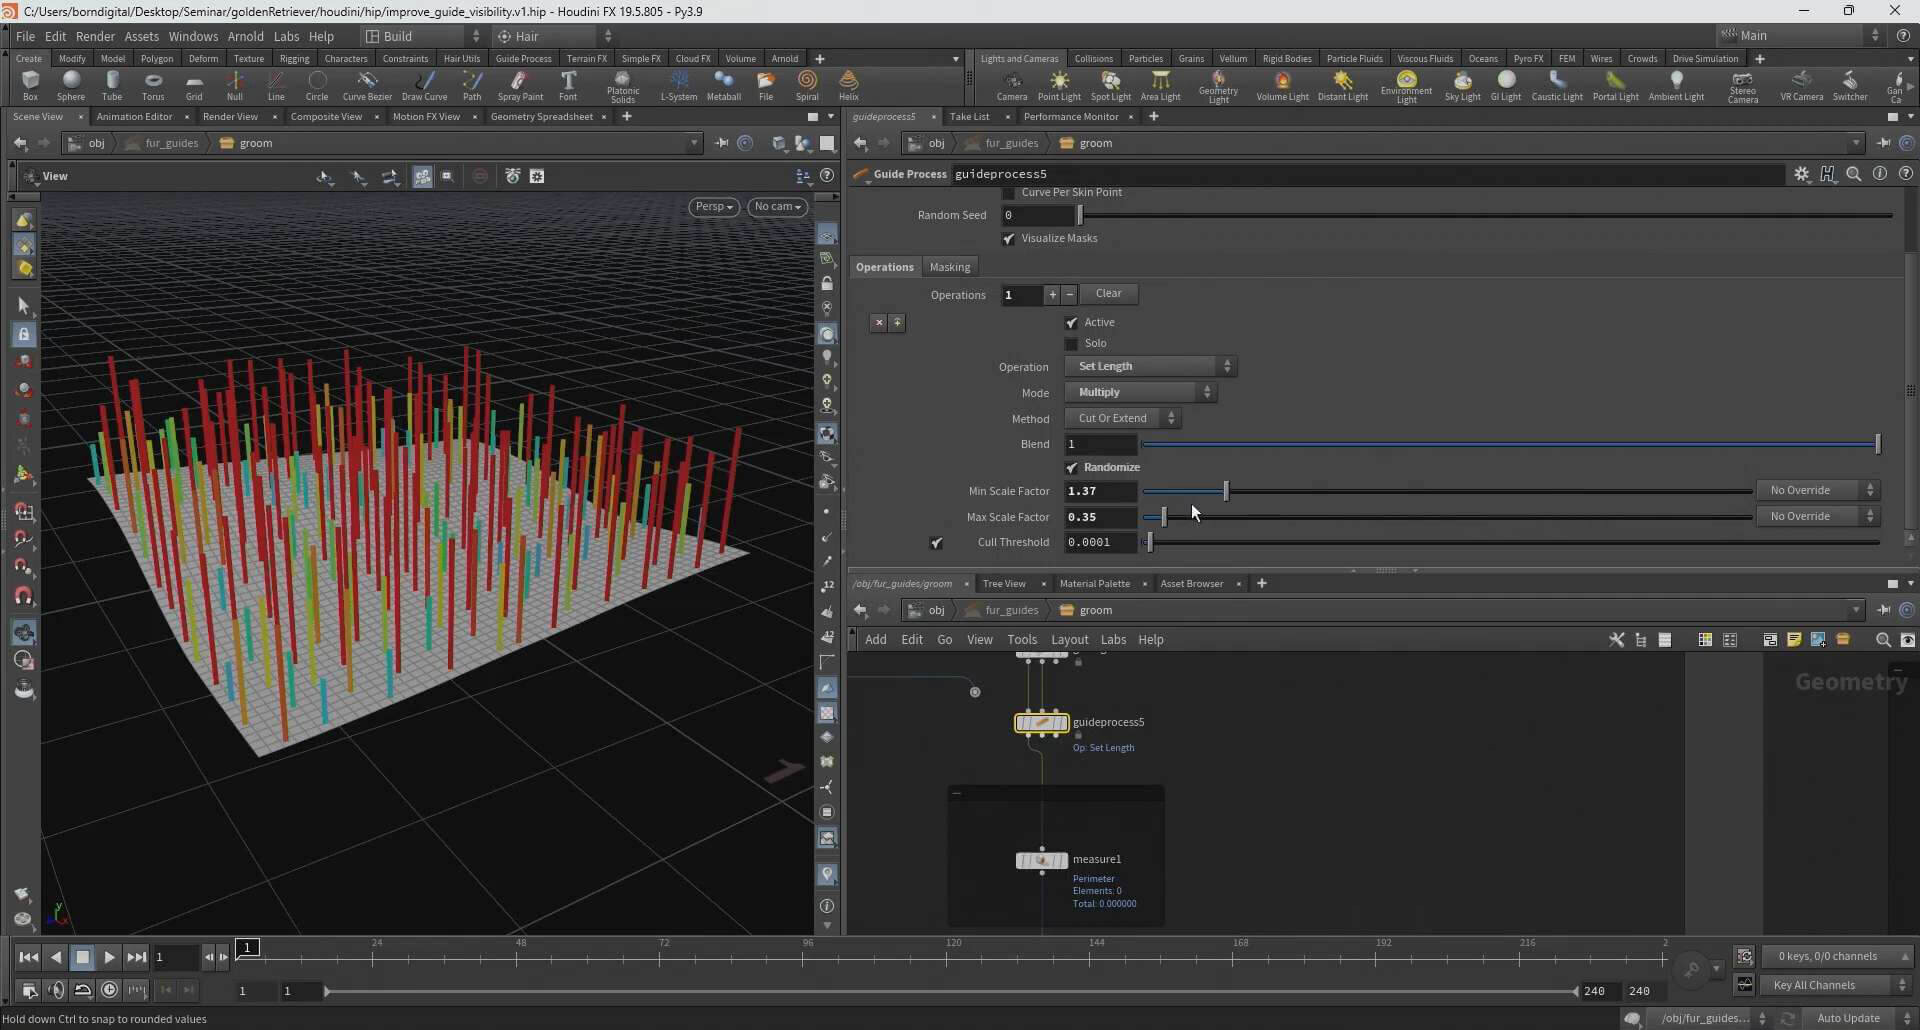The height and width of the screenshot is (1030, 1920).
Task: Disable the Visualize Masks checkbox
Action: [1009, 239]
